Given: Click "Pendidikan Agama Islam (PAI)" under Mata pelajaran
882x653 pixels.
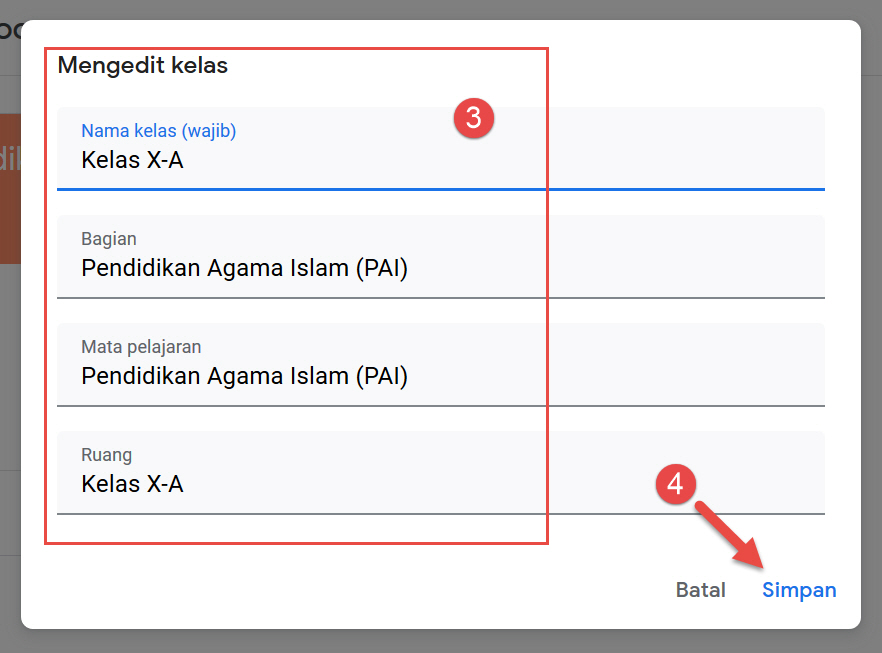Looking at the screenshot, I should (244, 376).
